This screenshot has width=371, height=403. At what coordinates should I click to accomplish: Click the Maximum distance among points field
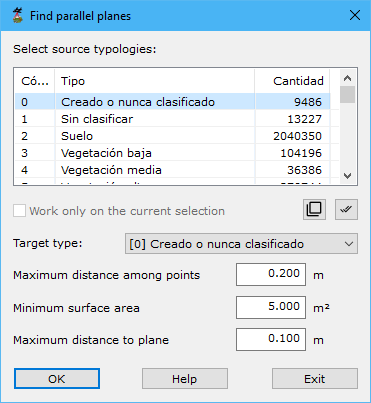click(271, 274)
